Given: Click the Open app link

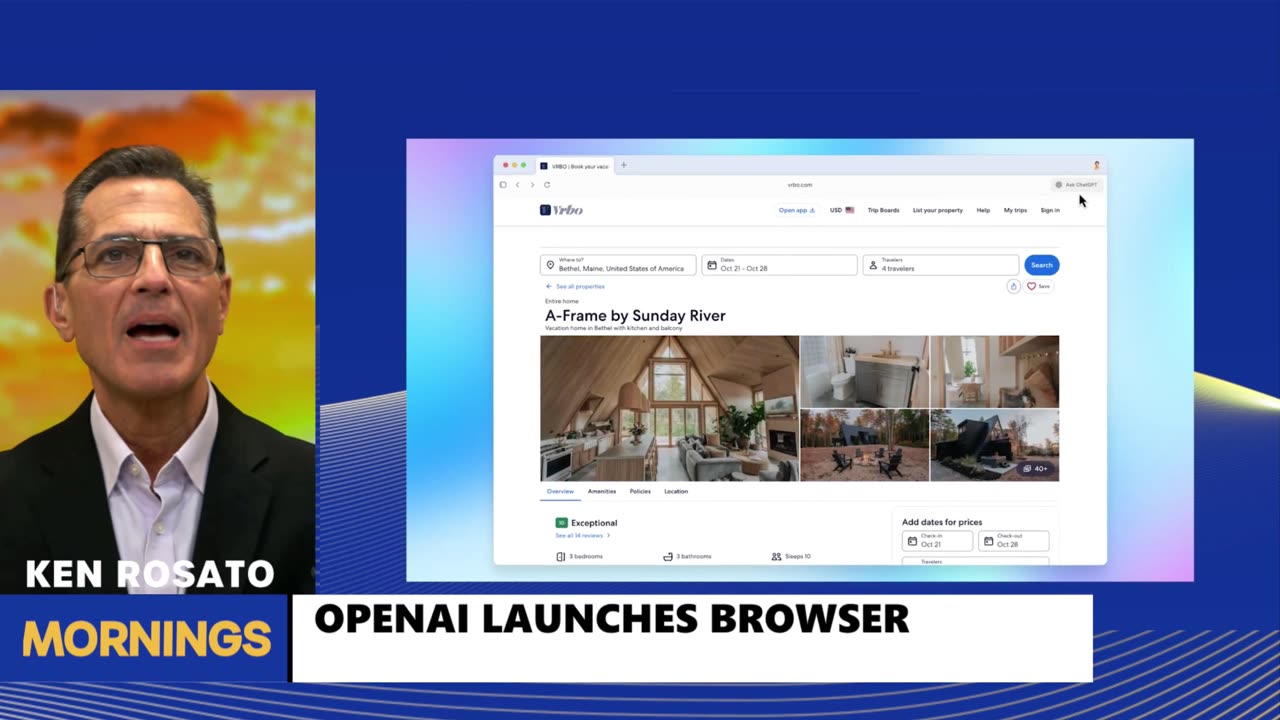Looking at the screenshot, I should tap(797, 210).
